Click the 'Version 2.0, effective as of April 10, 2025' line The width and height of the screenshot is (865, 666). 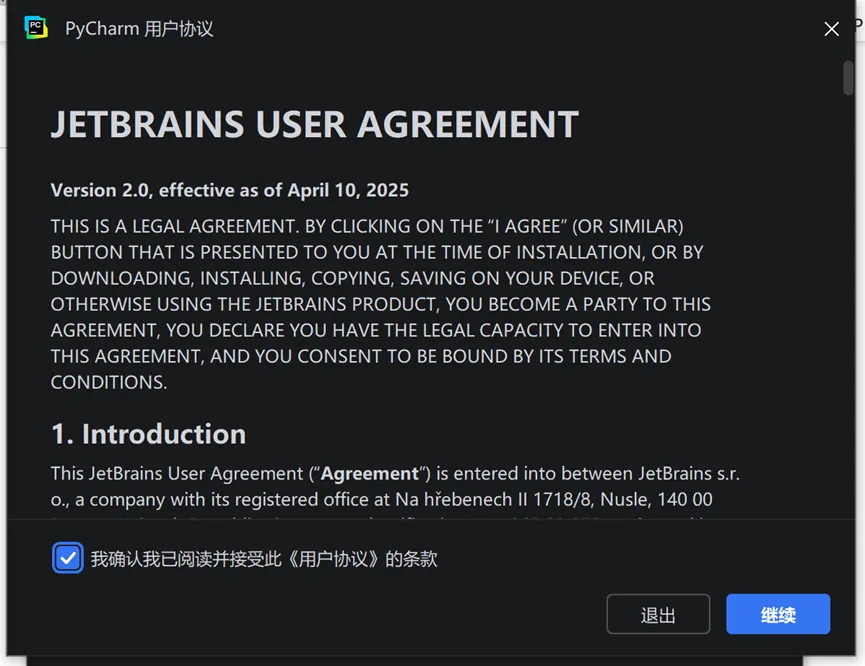point(229,190)
